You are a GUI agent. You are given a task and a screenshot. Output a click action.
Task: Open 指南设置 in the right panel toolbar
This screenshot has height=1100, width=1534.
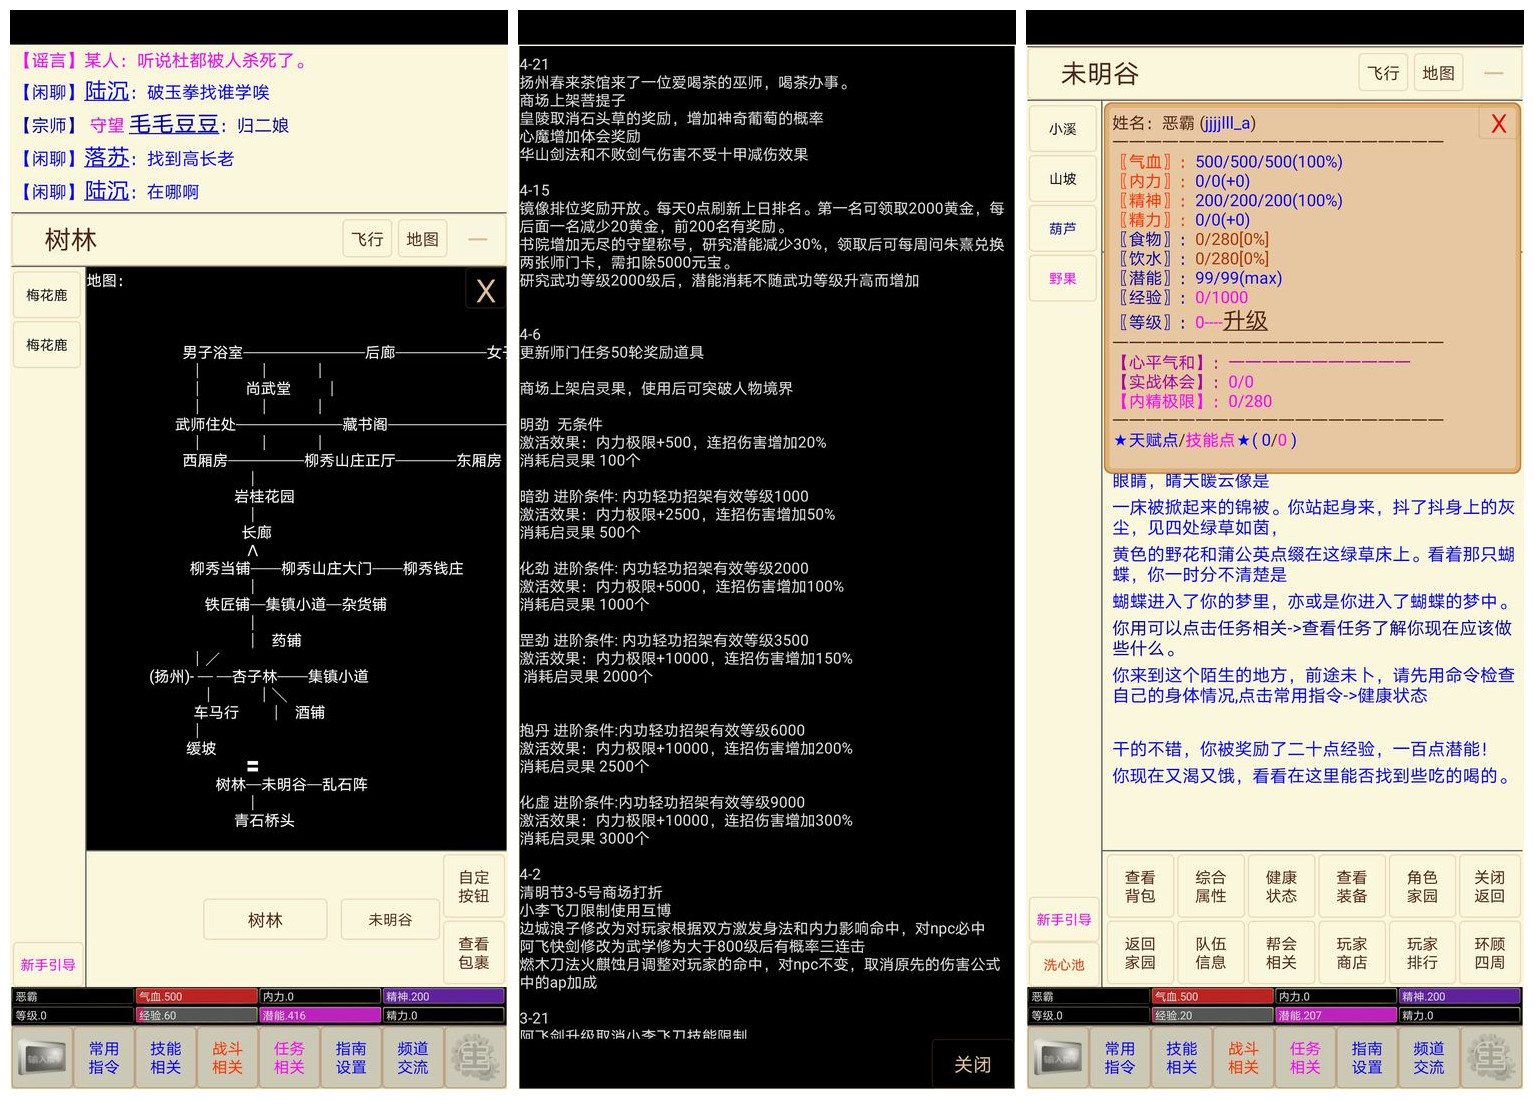pyautogui.click(x=1367, y=1058)
